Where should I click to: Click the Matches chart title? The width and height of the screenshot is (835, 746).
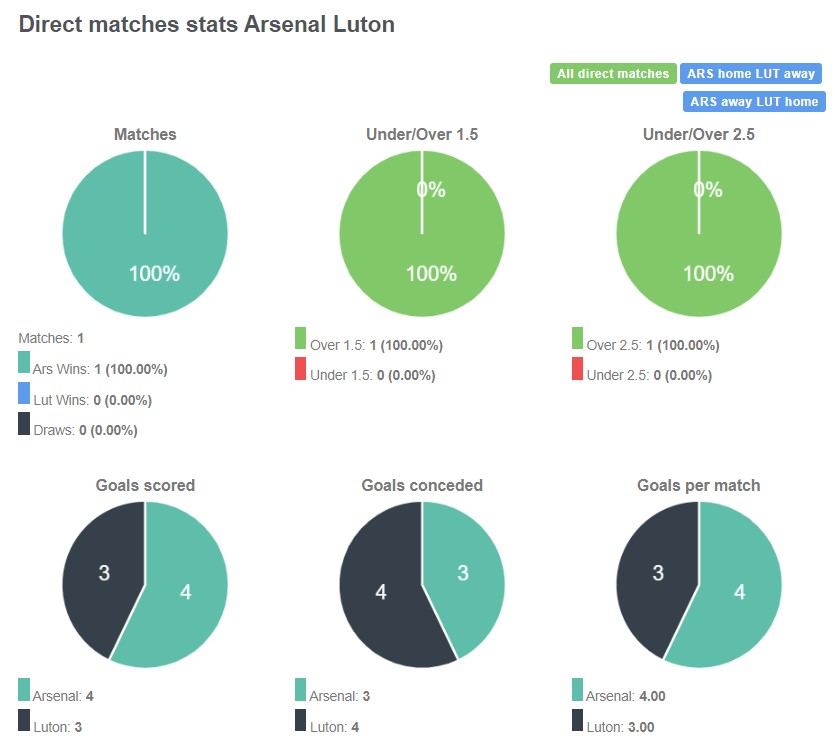click(x=144, y=134)
